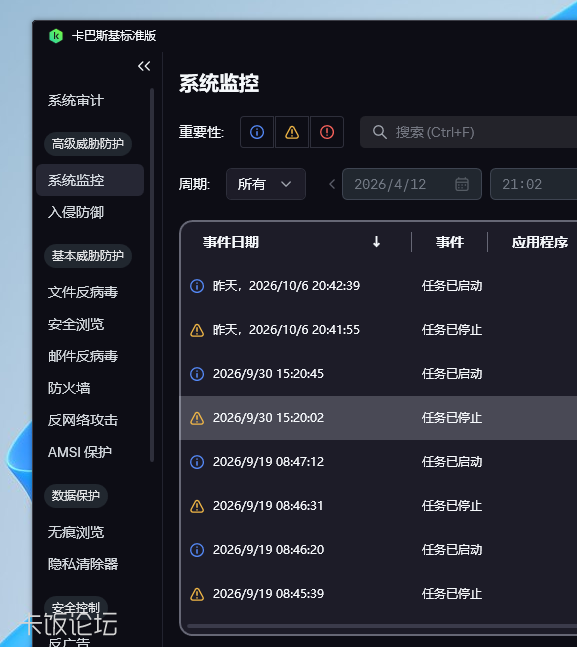577x647 pixels.
Task: Click 任务已停止 in 08:45:39 row
Action: coord(452,594)
